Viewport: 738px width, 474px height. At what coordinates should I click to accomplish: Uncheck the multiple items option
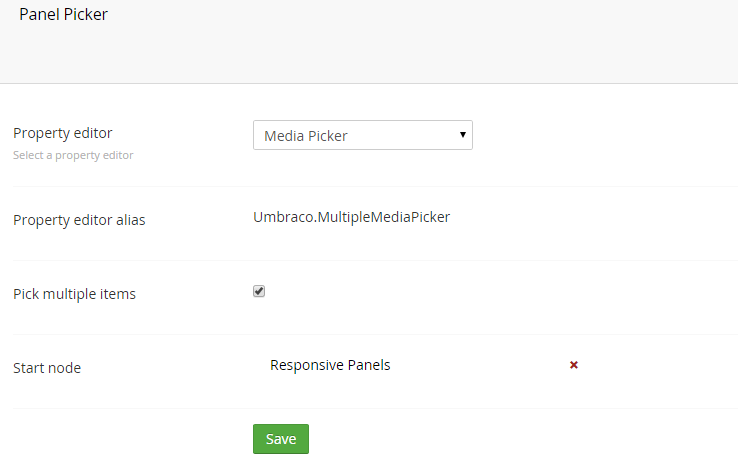click(259, 291)
